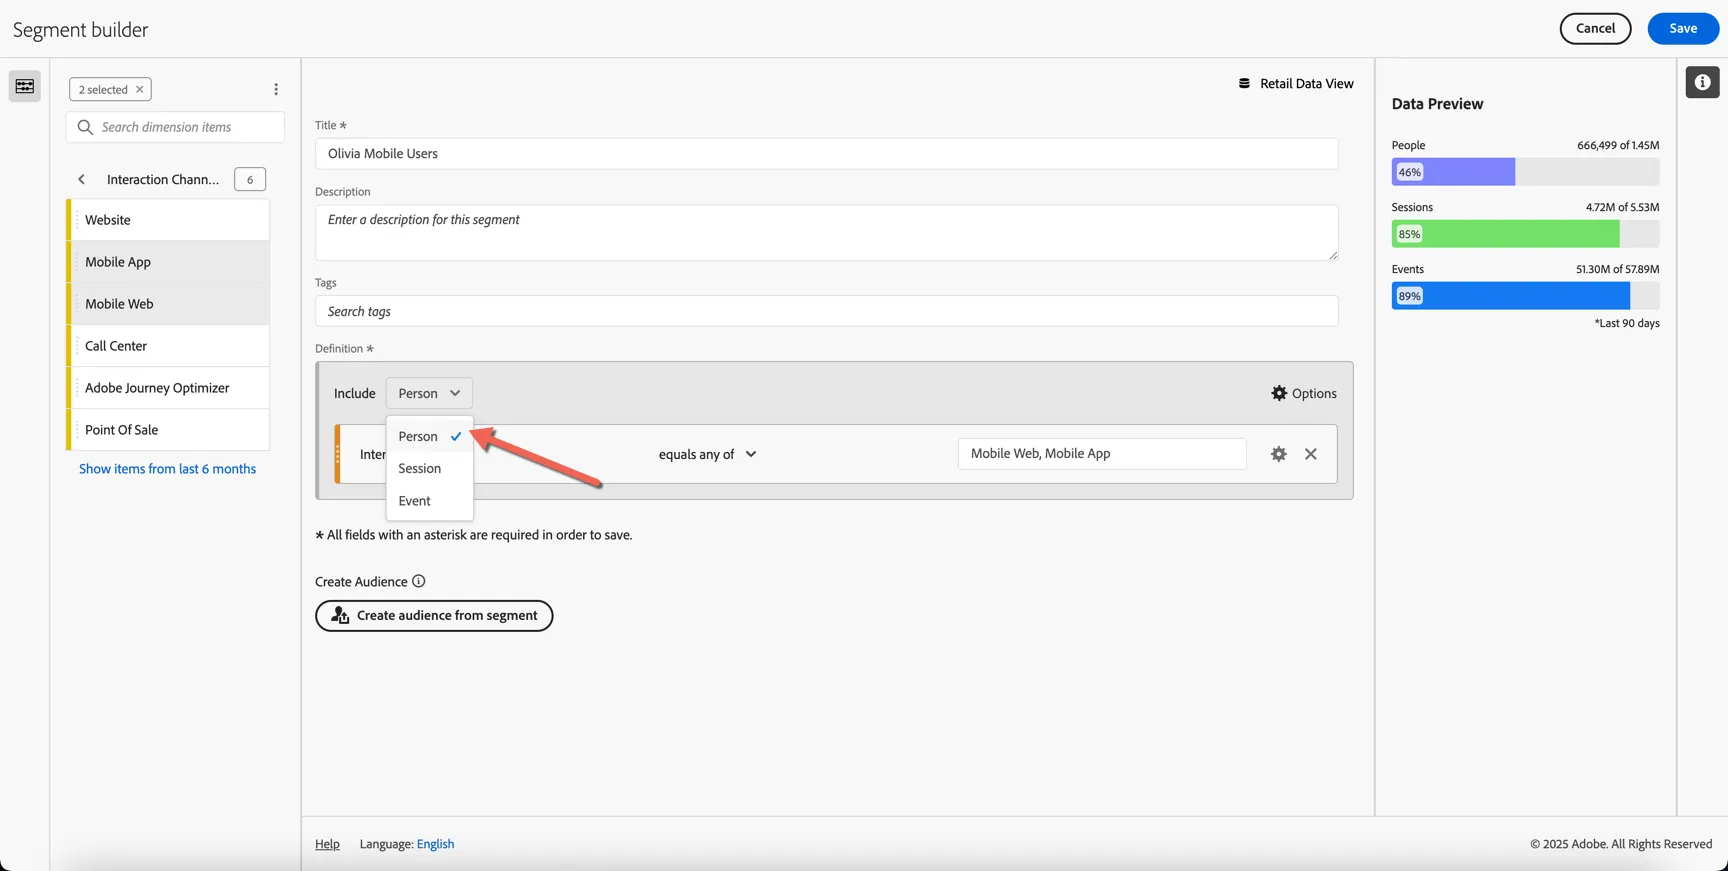Select the Adobe Journey Optimizer item
The height and width of the screenshot is (871, 1728).
coord(168,388)
